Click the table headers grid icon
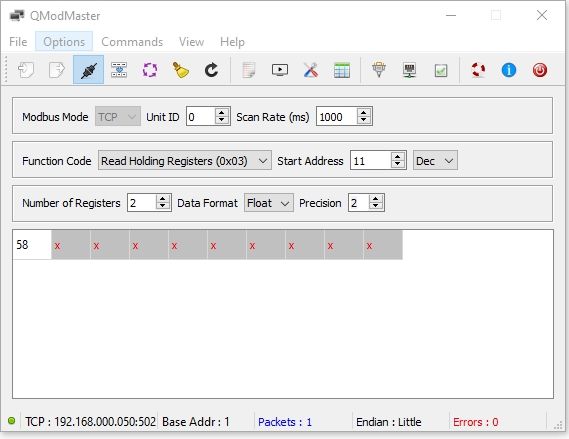569x439 pixels. coord(341,70)
